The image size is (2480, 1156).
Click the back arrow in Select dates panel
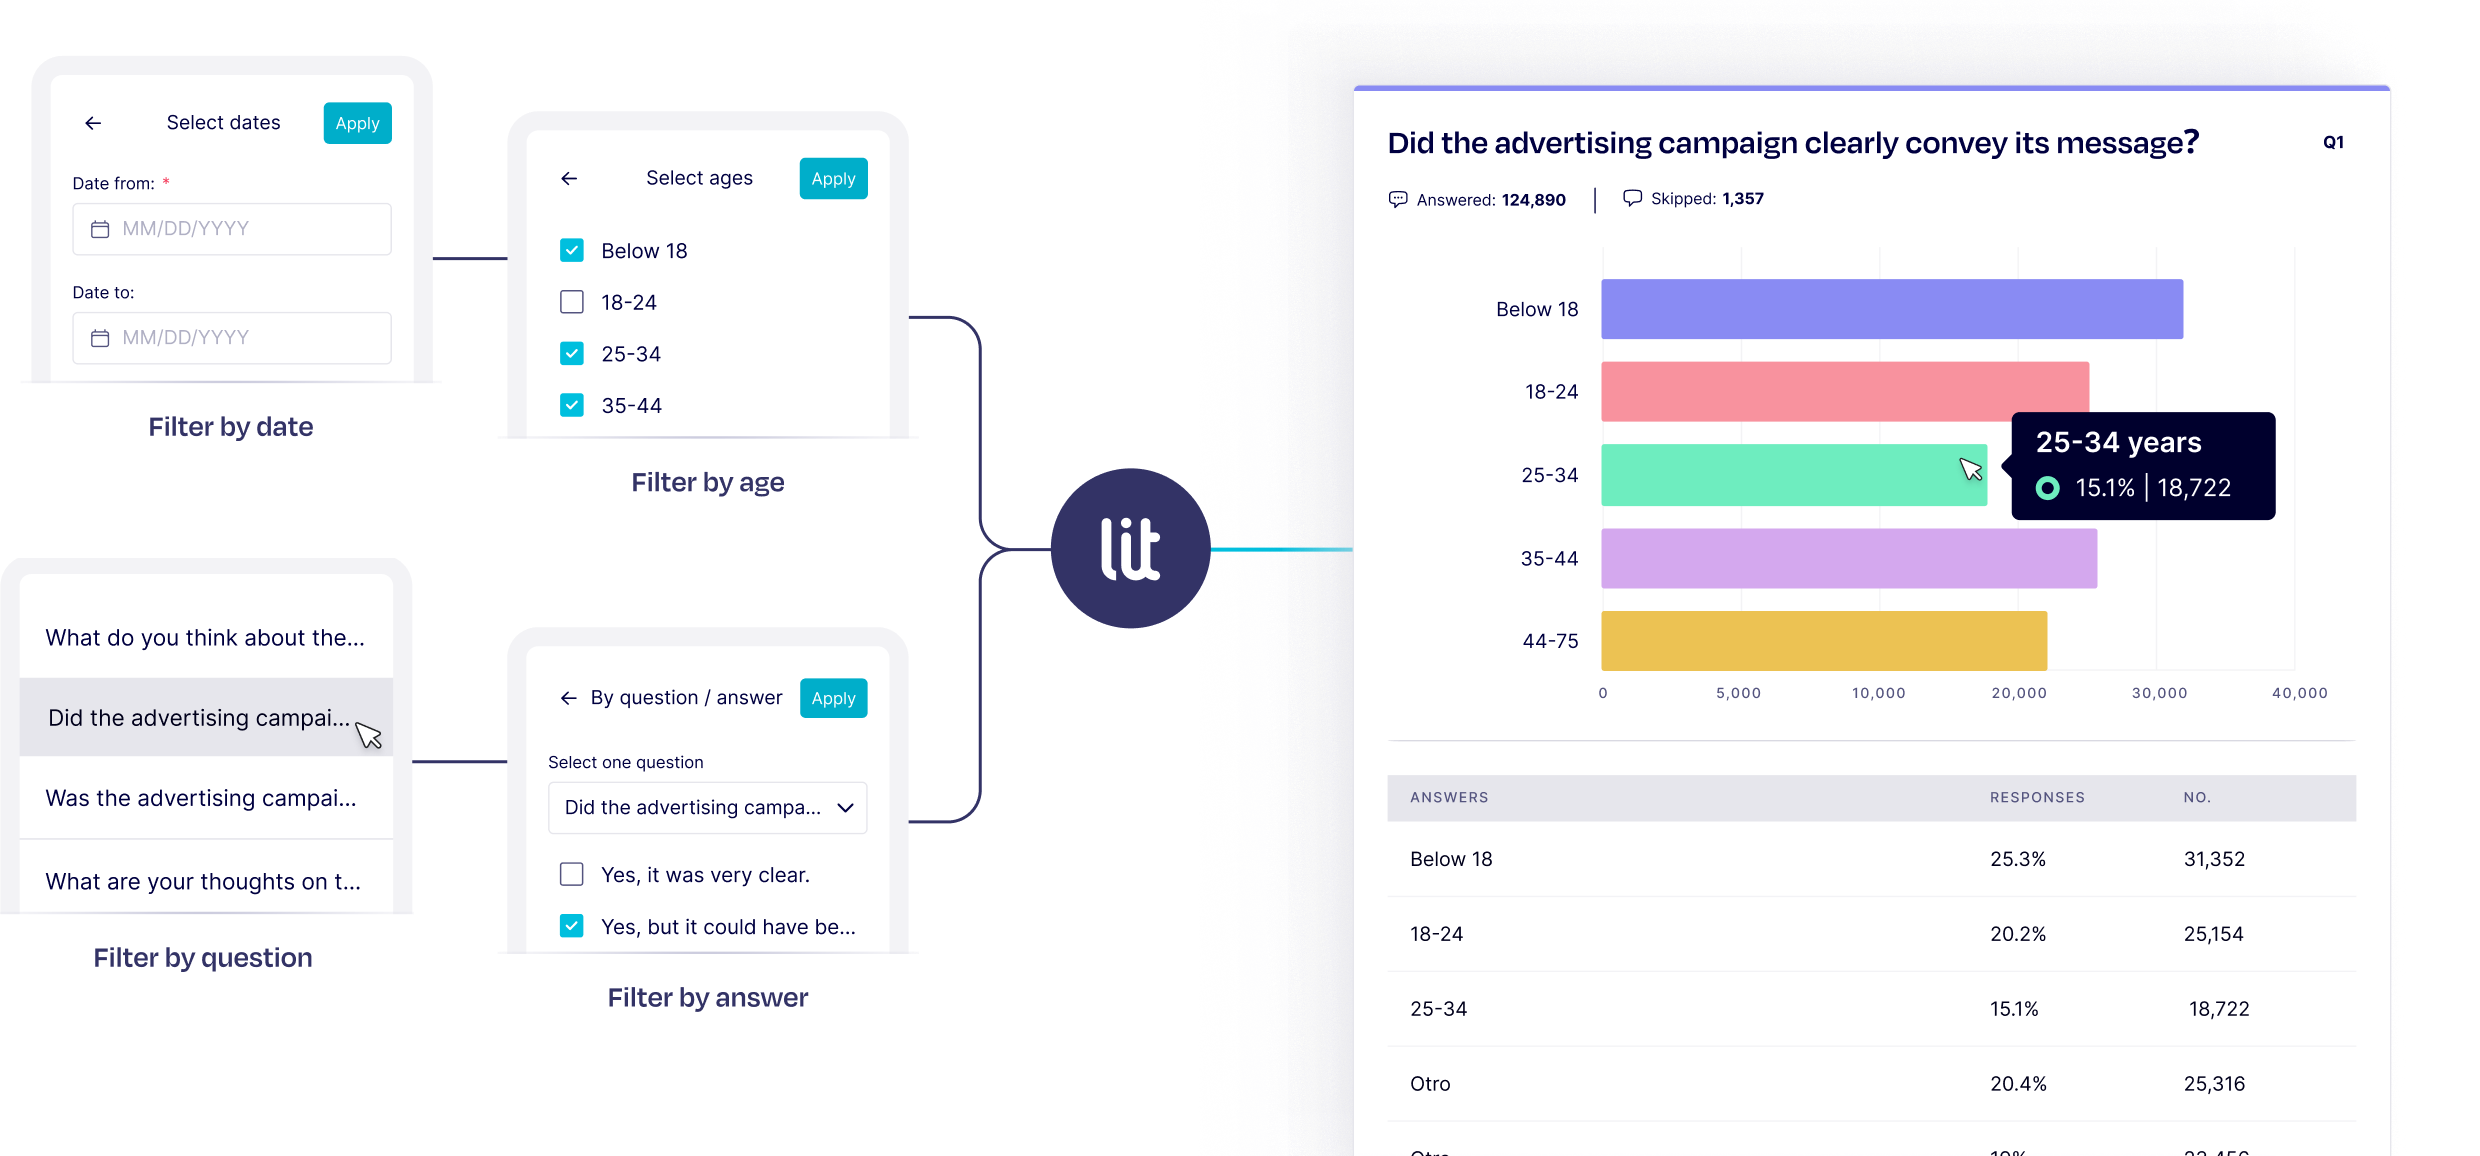tap(89, 122)
